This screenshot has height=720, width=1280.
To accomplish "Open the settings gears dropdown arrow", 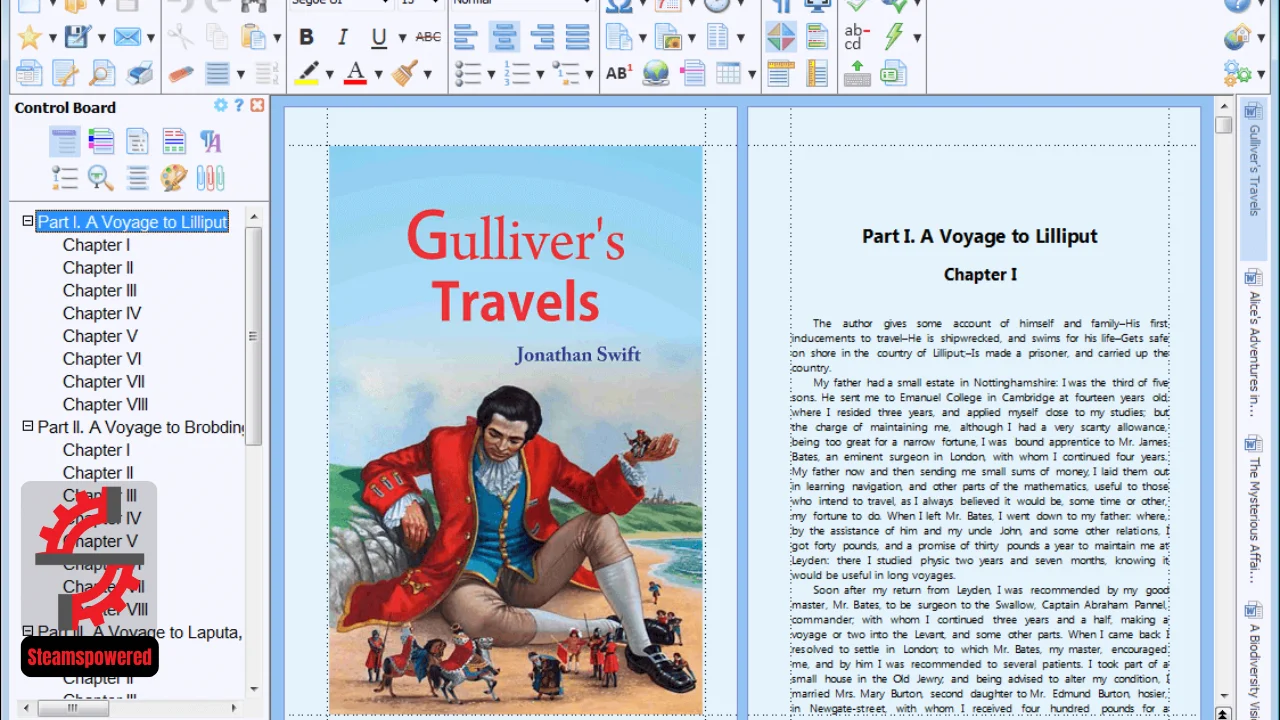I will click(1261, 74).
